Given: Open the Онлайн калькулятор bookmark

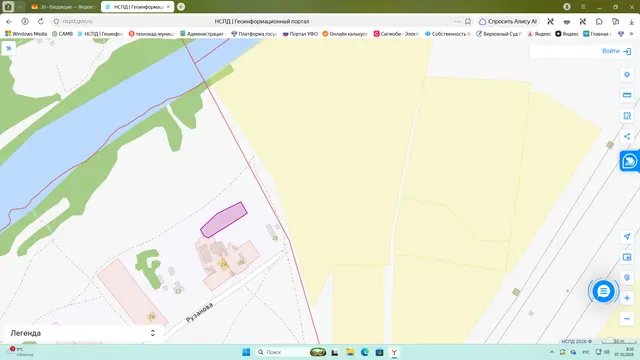Looking at the screenshot, I should point(345,34).
